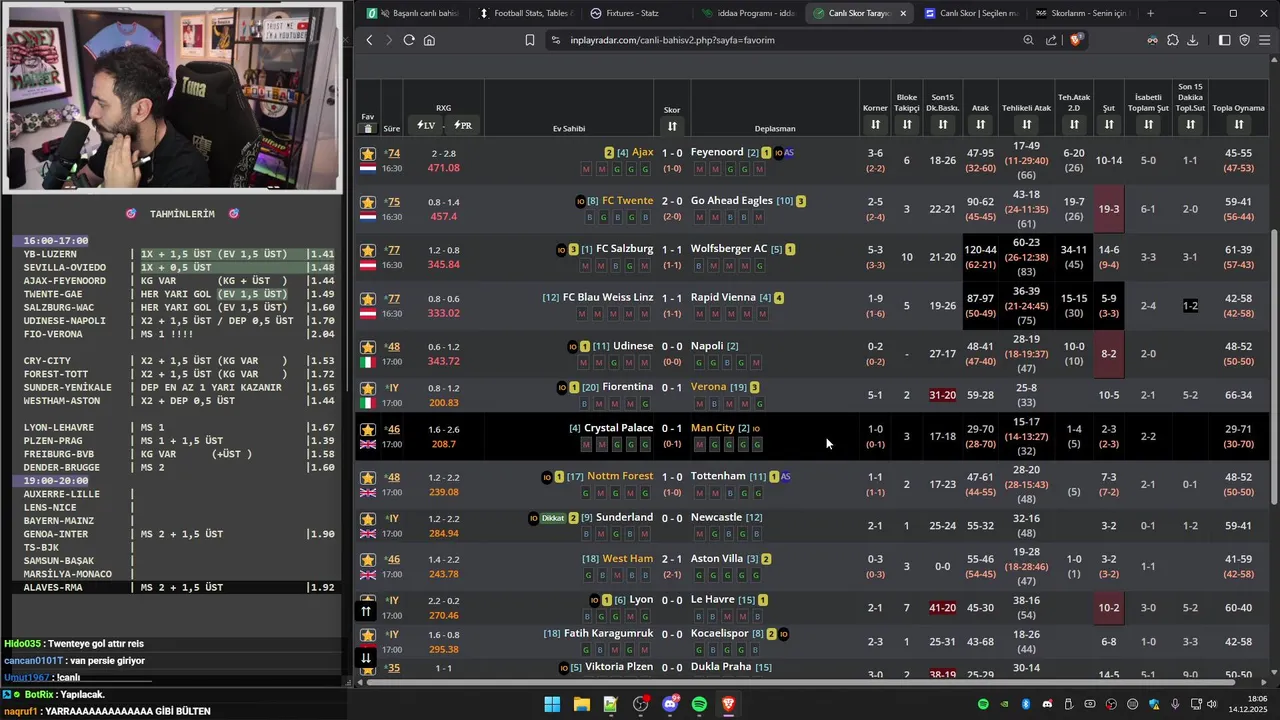Open Windows Start menu
Screen dimensions: 1280x720
[x=552, y=704]
